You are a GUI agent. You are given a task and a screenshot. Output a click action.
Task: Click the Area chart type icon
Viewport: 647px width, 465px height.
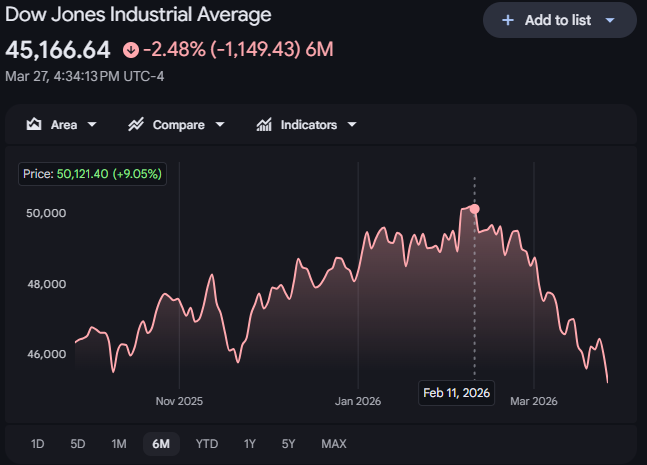(34, 124)
